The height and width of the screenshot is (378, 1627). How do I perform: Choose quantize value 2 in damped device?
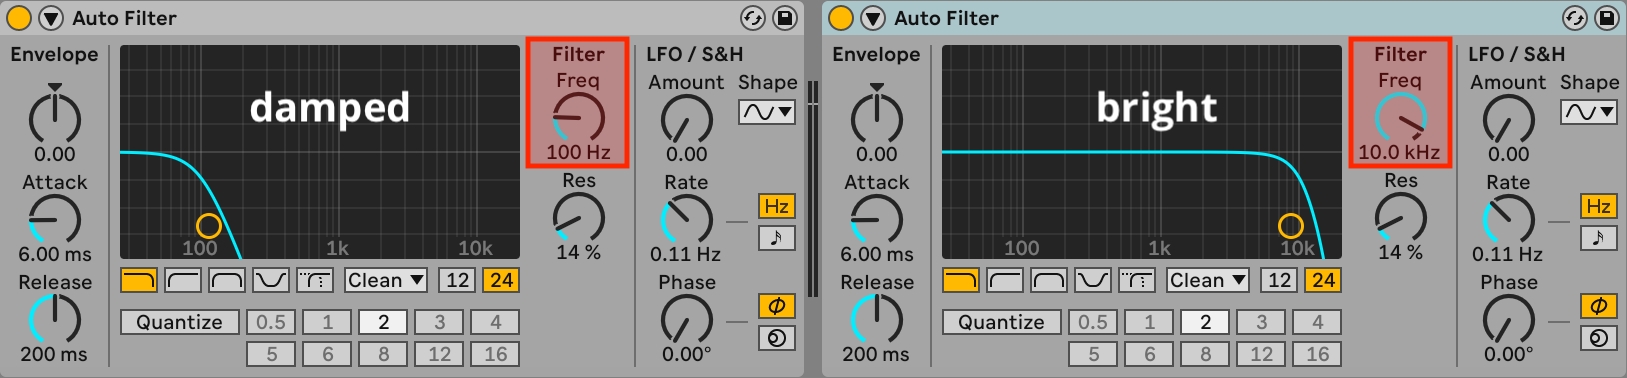(x=383, y=322)
